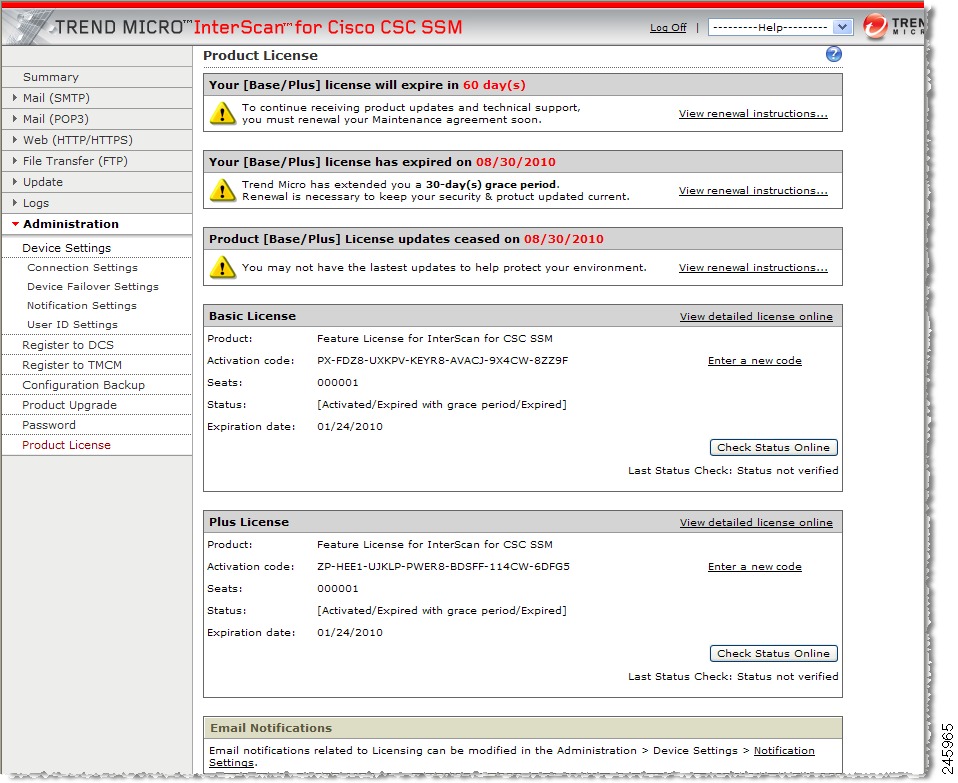Image resolution: width=958 pixels, height=783 pixels.
Task: Open the Summary page
Action: tap(51, 77)
